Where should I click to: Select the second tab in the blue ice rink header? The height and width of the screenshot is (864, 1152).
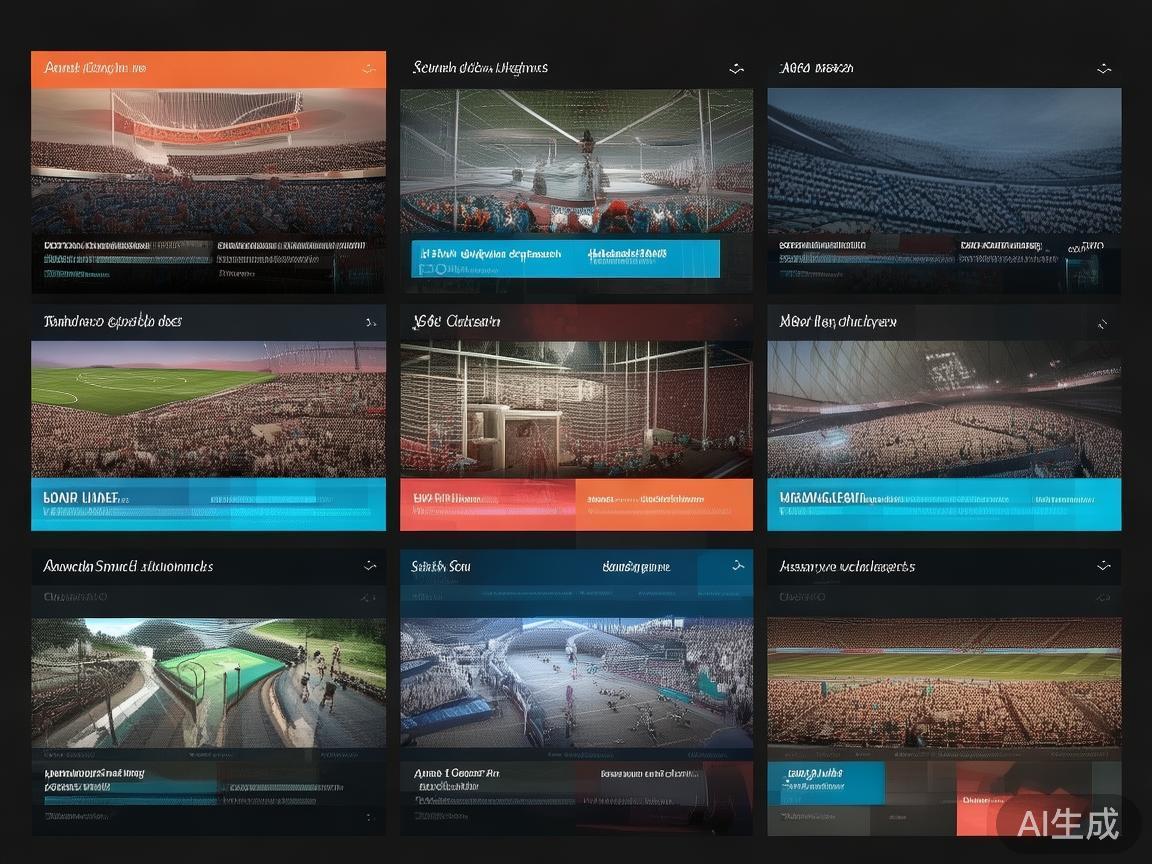click(636, 567)
